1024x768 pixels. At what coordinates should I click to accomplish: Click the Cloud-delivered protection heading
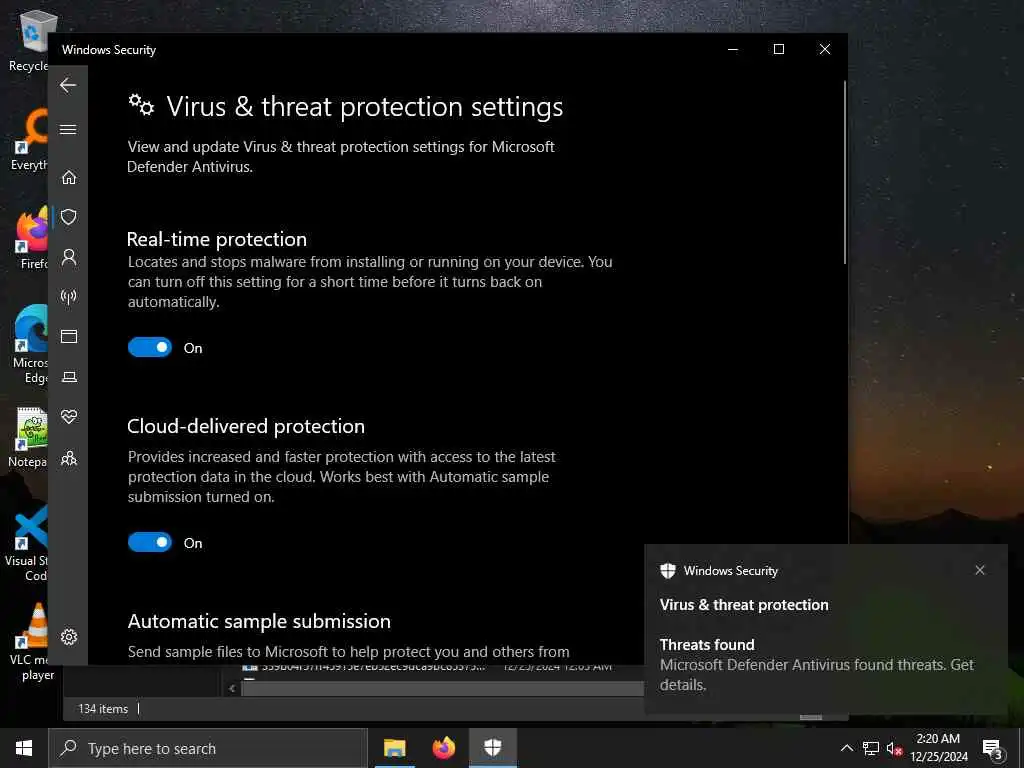[x=246, y=426]
